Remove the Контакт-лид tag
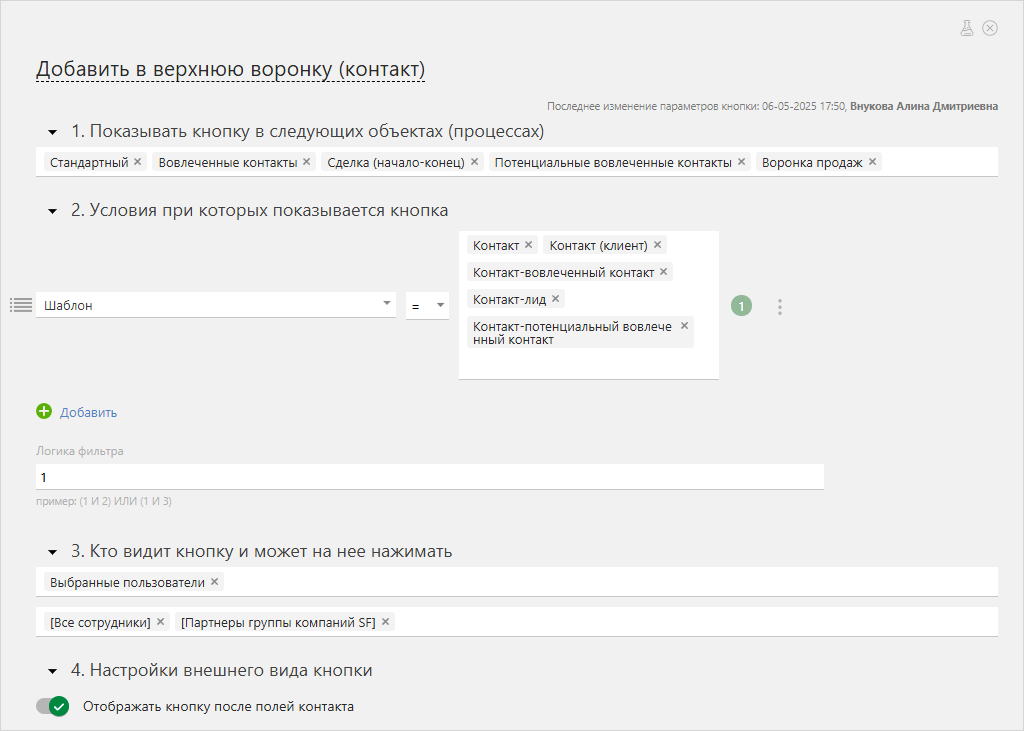Image resolution: width=1024 pixels, height=731 pixels. coord(556,299)
